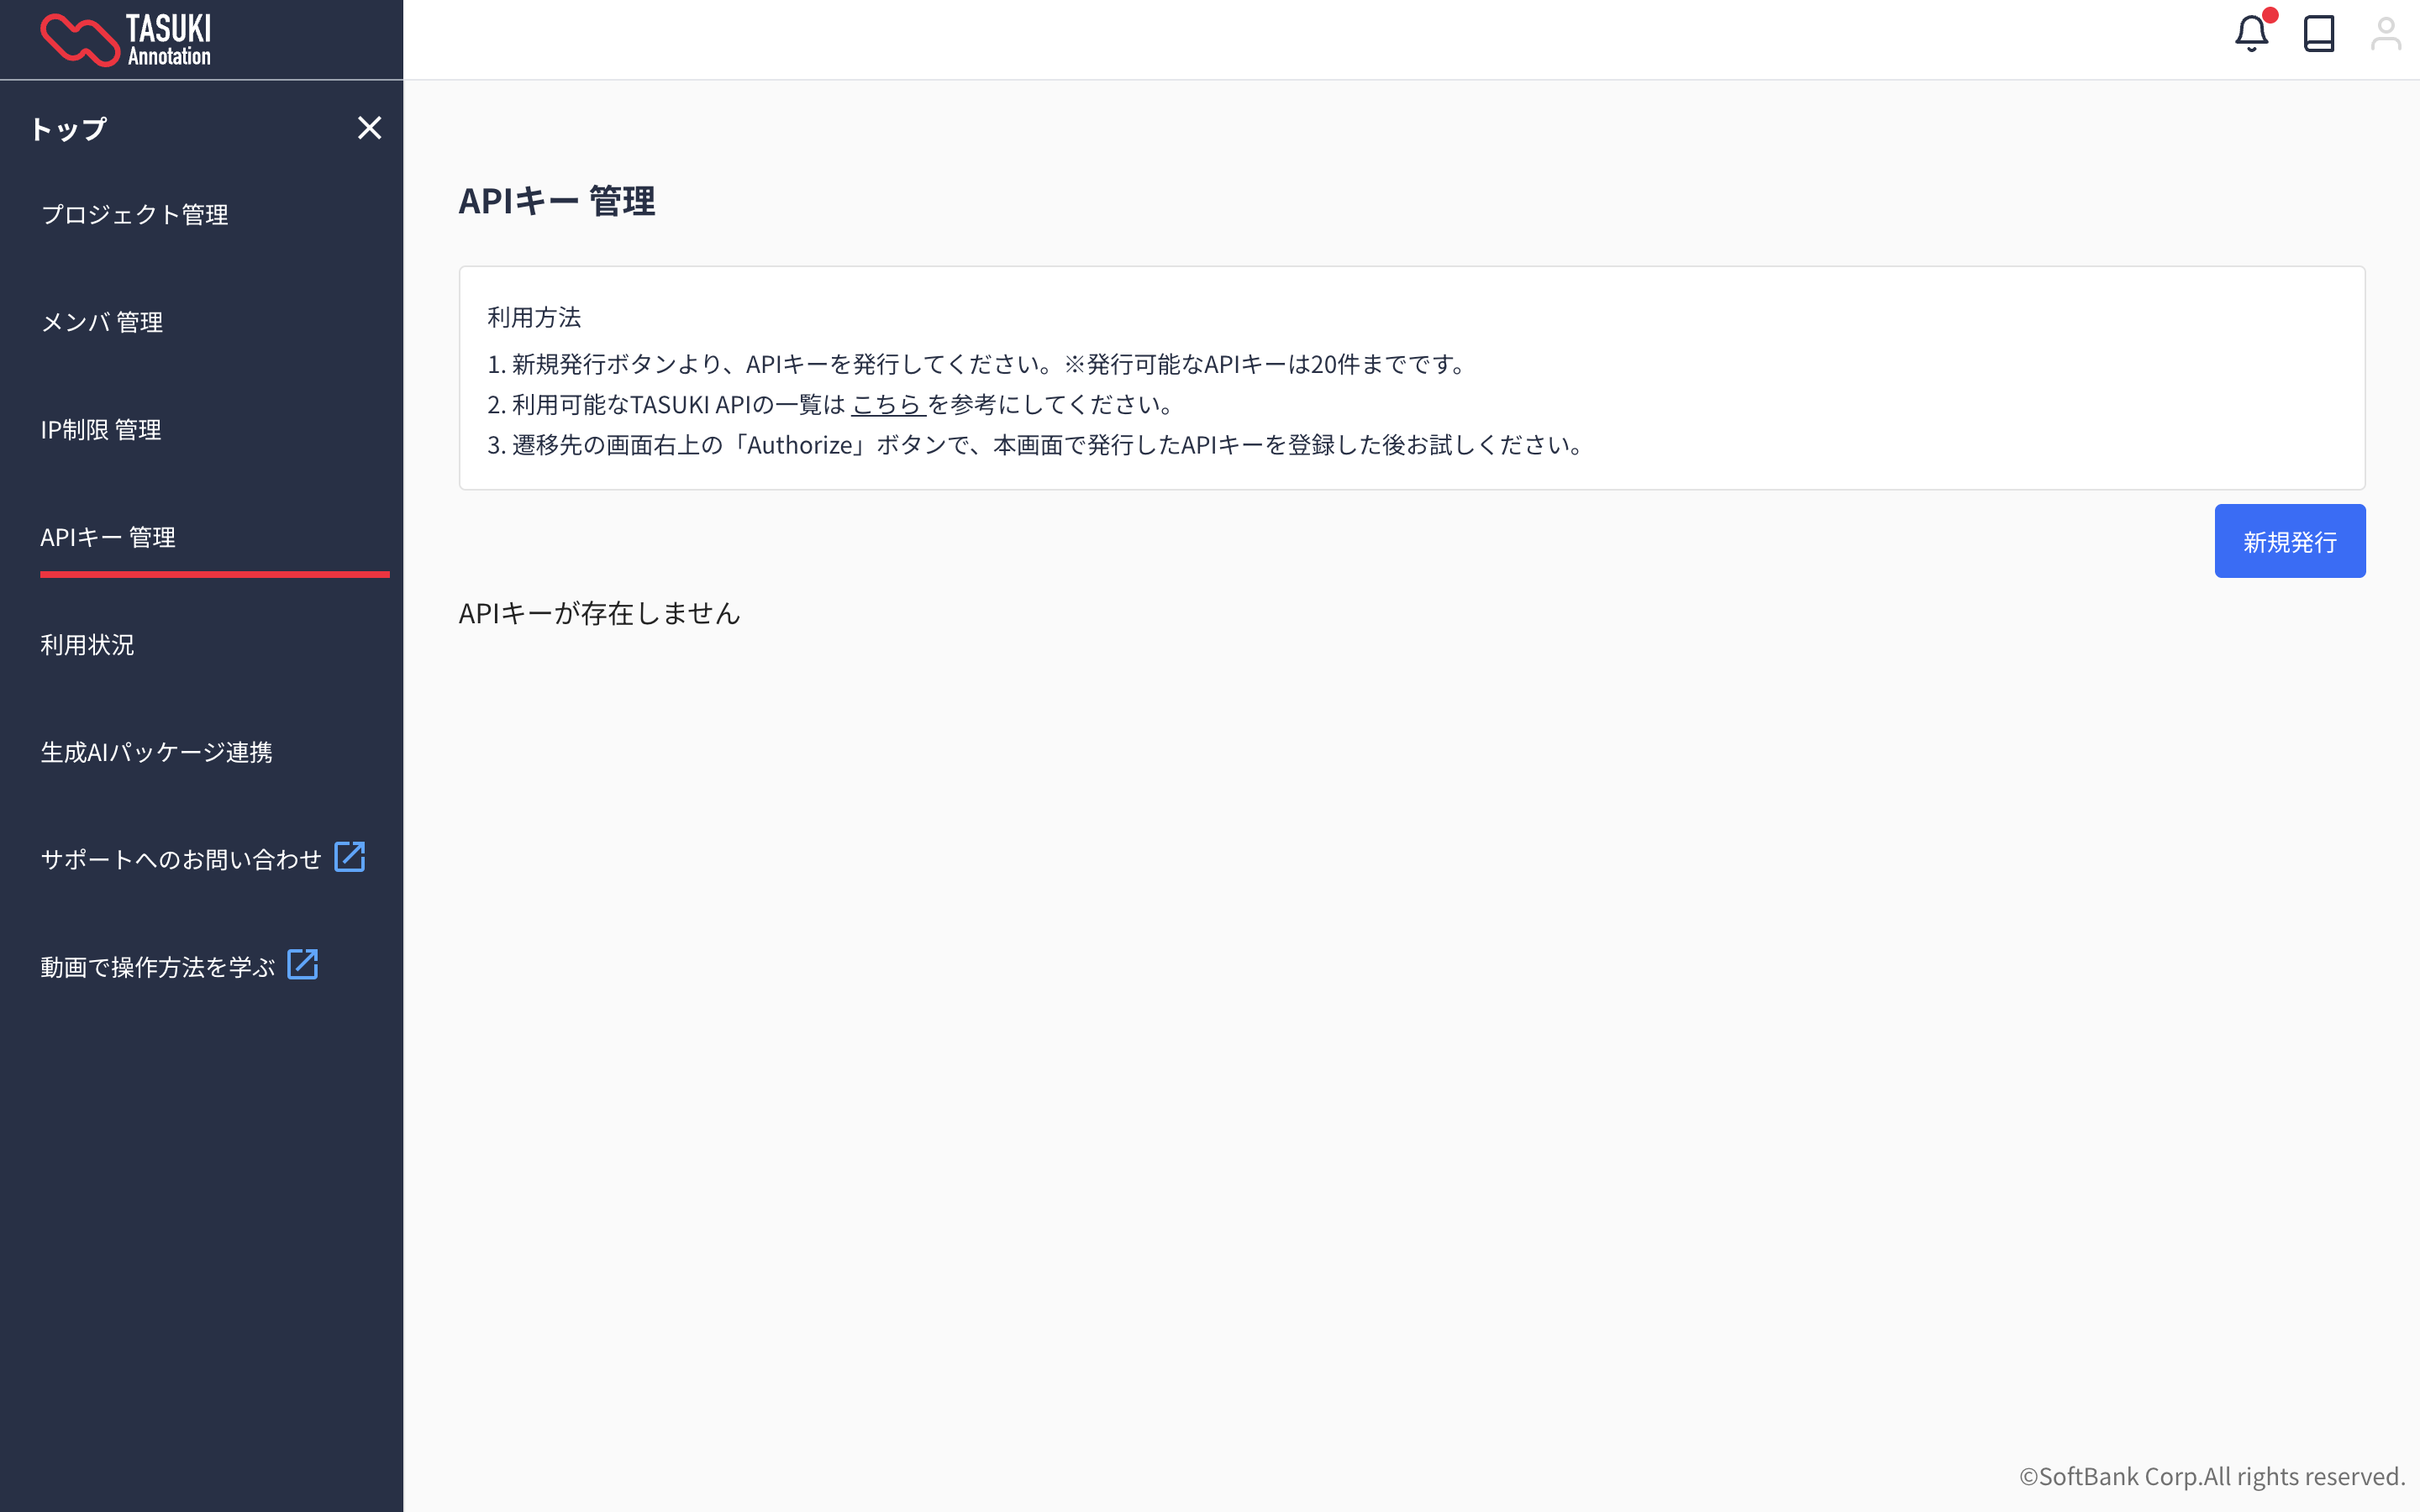Click the external link icon next to 動画で操作方法を学ぶ
The width and height of the screenshot is (2420, 1512).
click(x=302, y=963)
